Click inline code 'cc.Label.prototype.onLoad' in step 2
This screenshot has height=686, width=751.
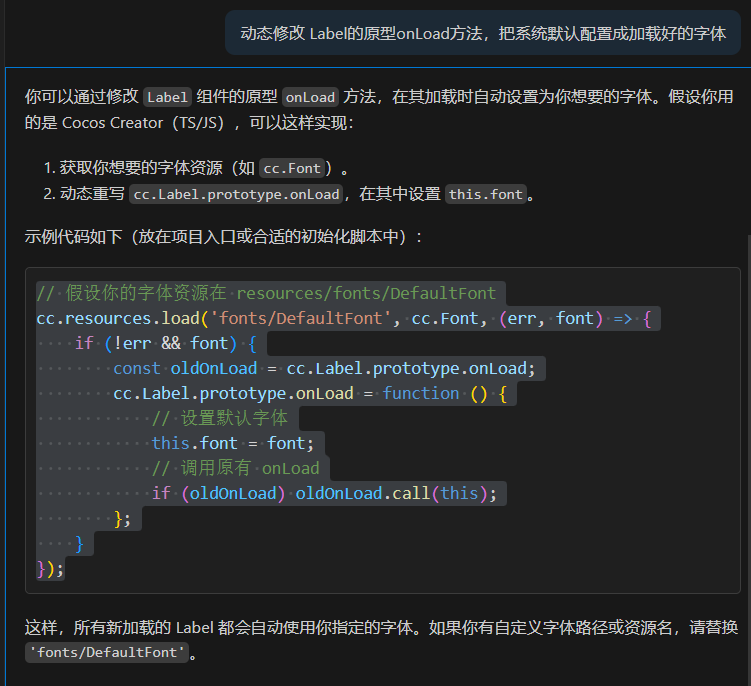point(236,194)
